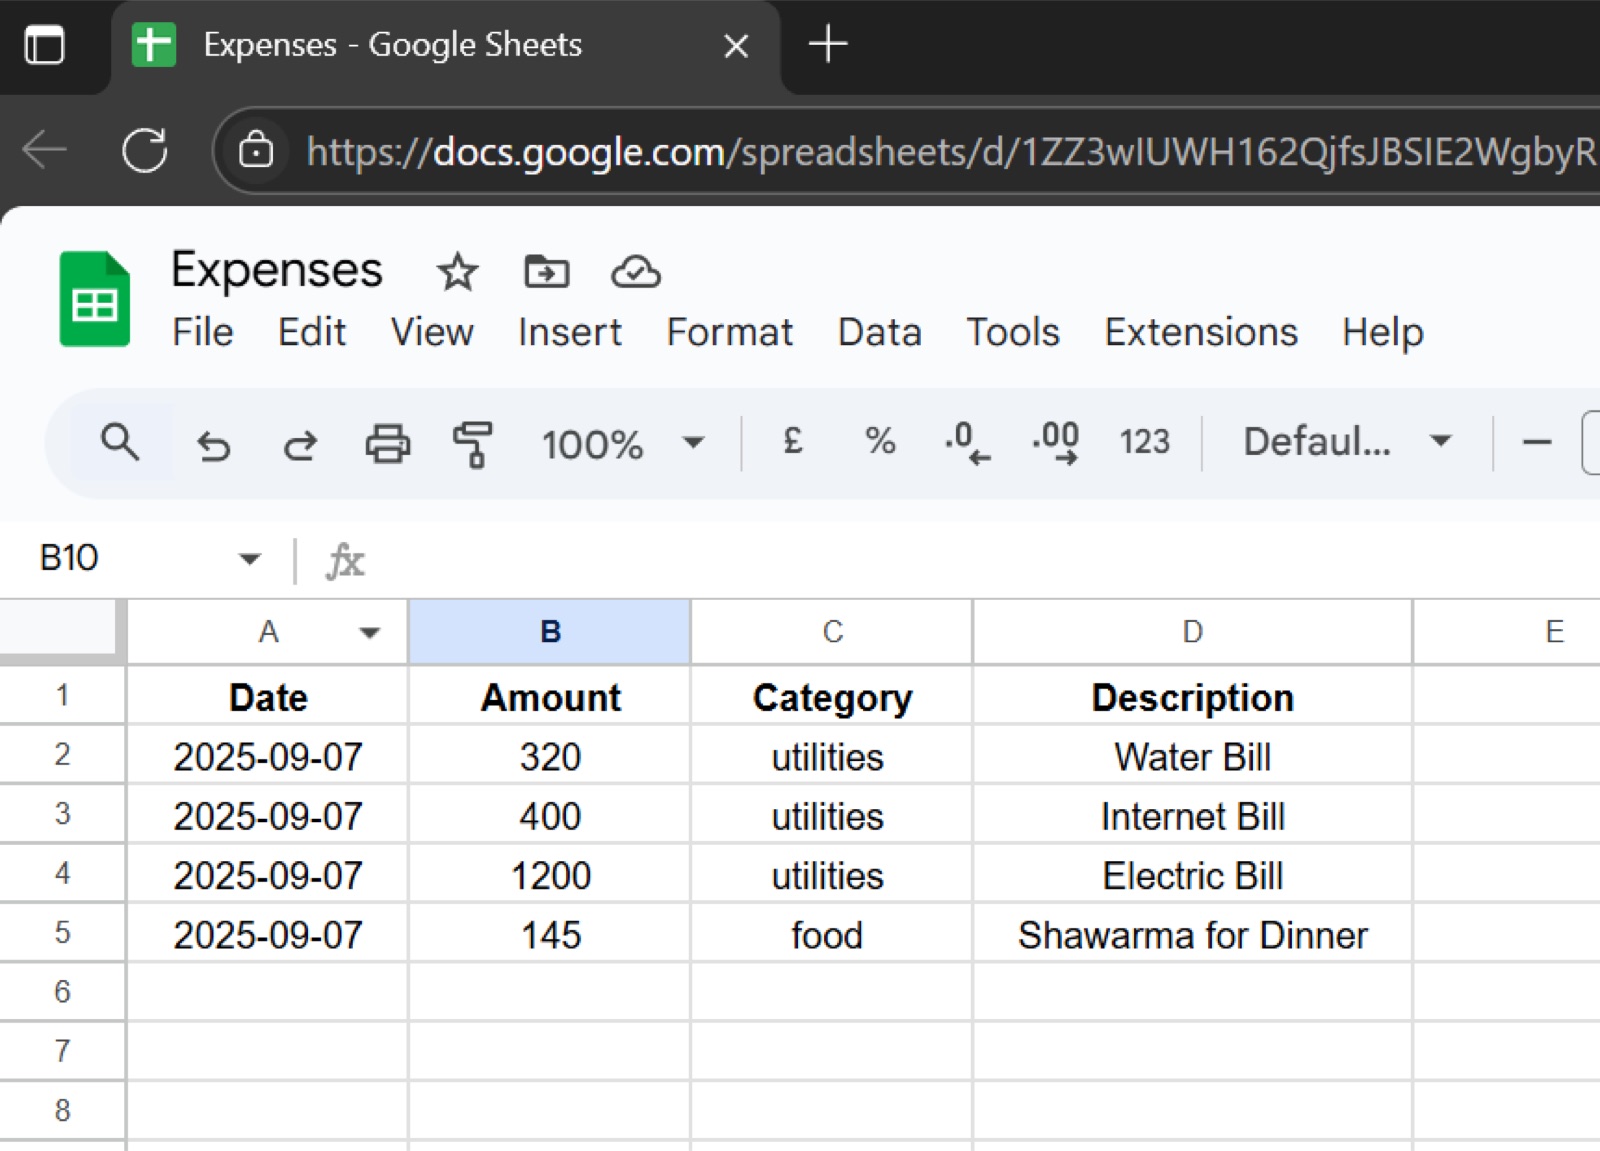Click the select-all corner box
Screen dimensions: 1600x1151
click(62, 631)
